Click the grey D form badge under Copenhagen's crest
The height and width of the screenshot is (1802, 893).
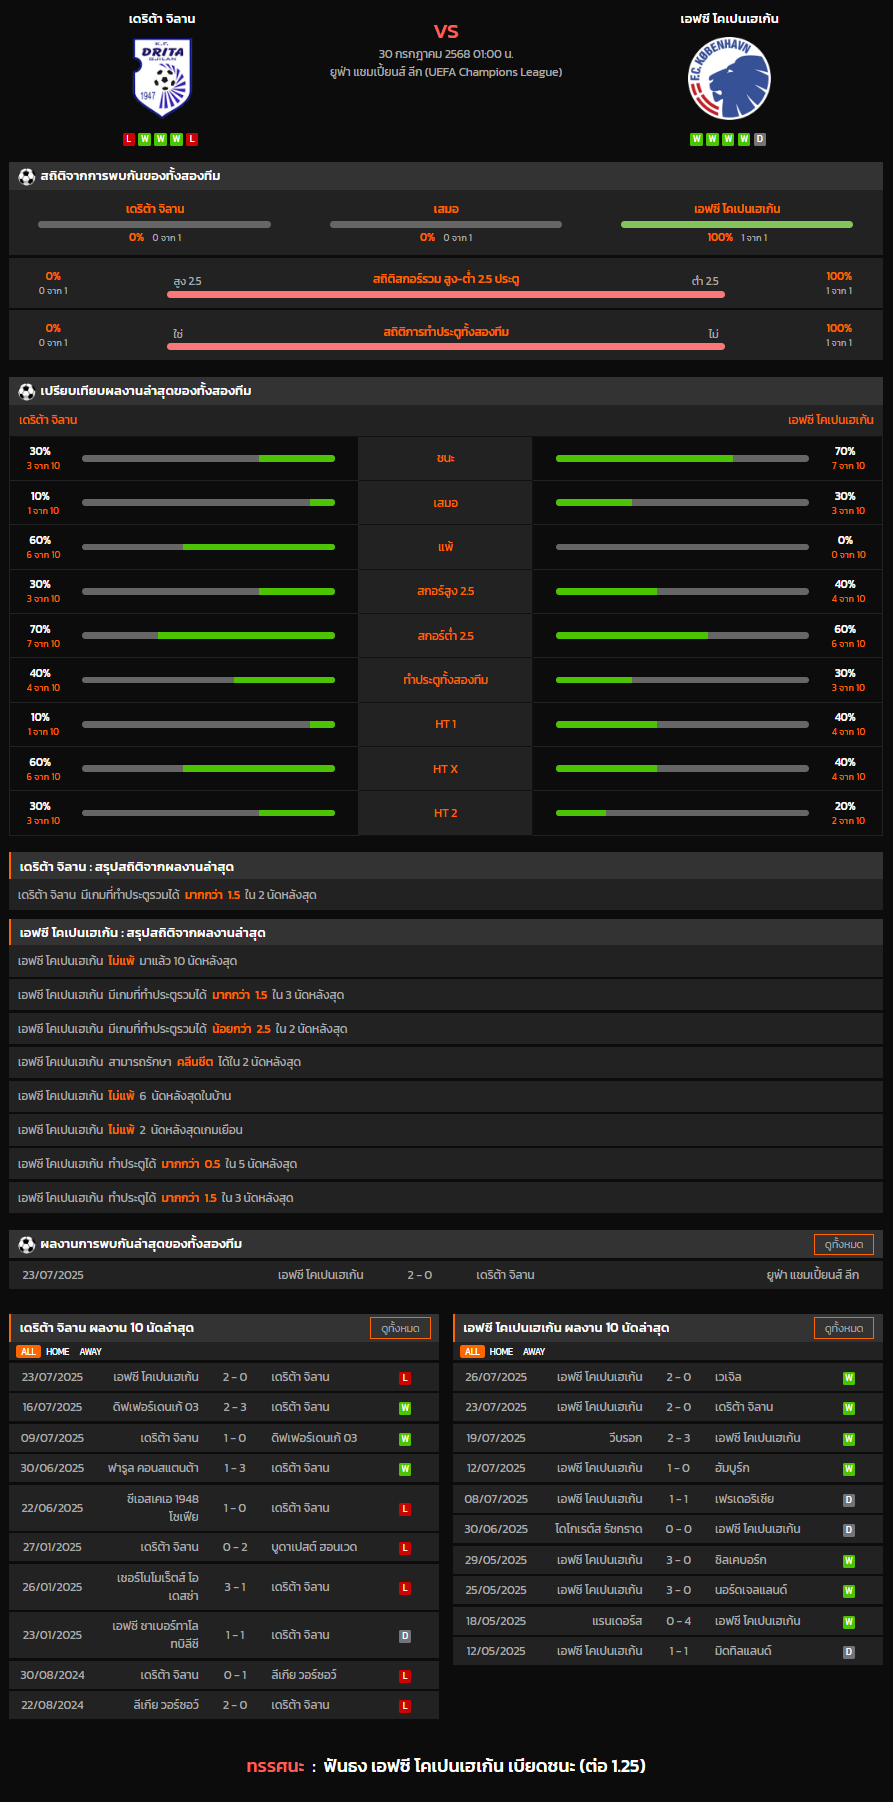pos(760,139)
